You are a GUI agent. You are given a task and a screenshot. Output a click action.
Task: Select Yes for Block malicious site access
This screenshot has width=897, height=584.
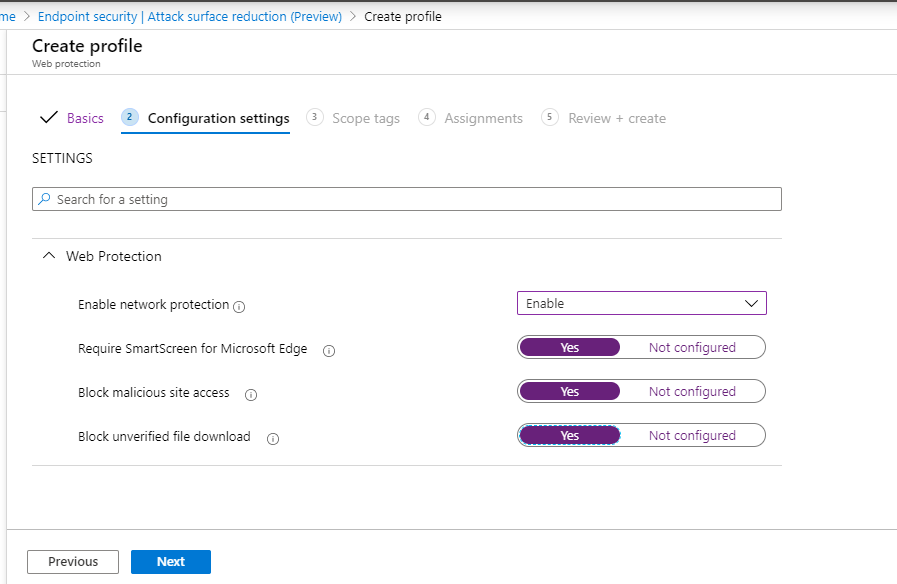pyautogui.click(x=570, y=392)
